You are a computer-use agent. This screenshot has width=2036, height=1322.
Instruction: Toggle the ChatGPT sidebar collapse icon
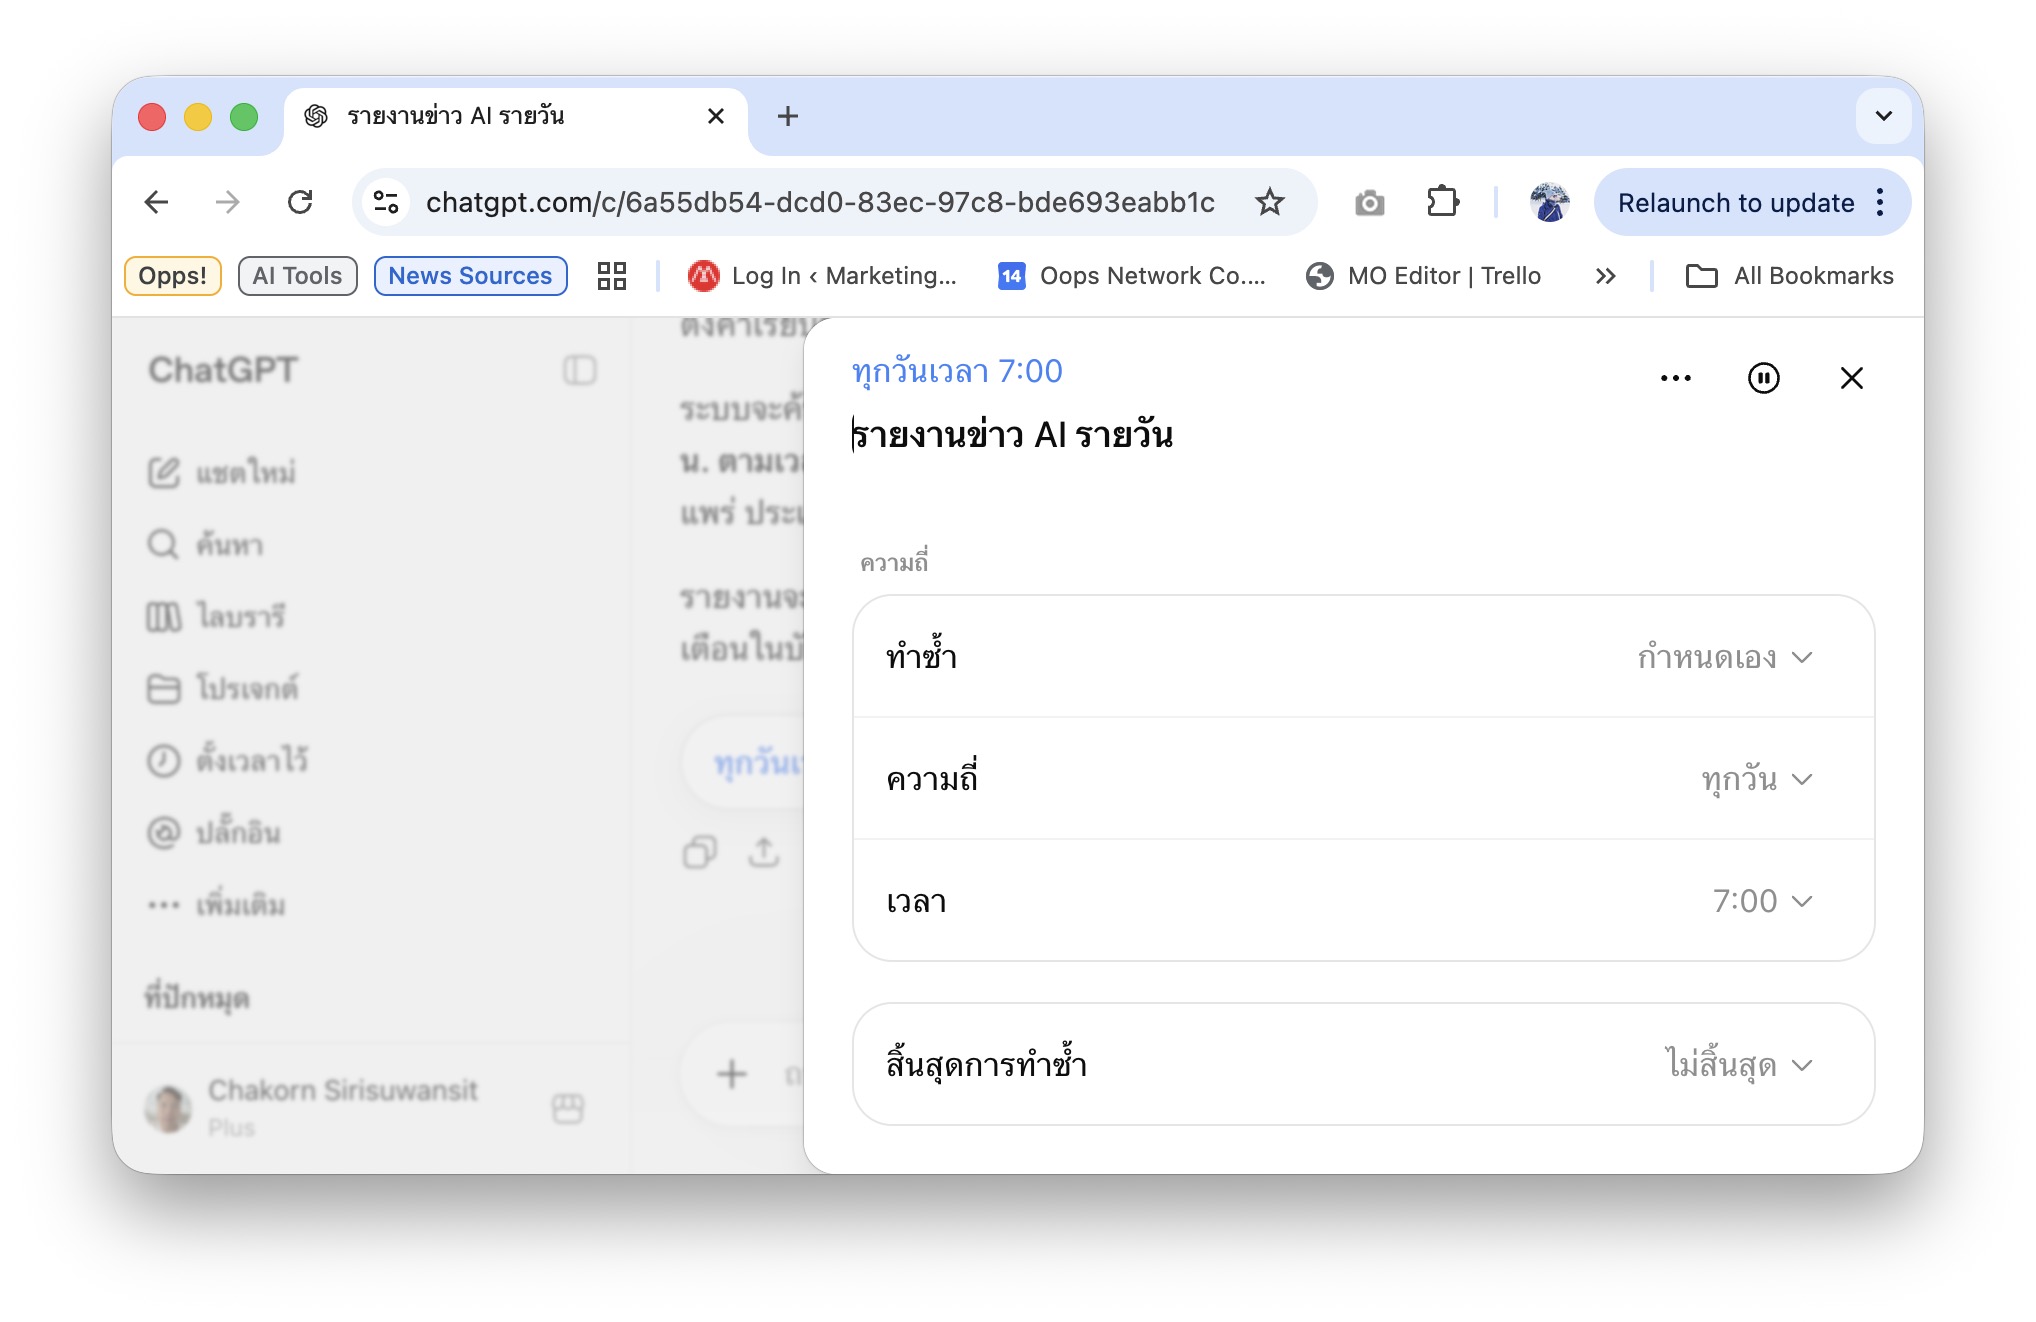point(580,370)
